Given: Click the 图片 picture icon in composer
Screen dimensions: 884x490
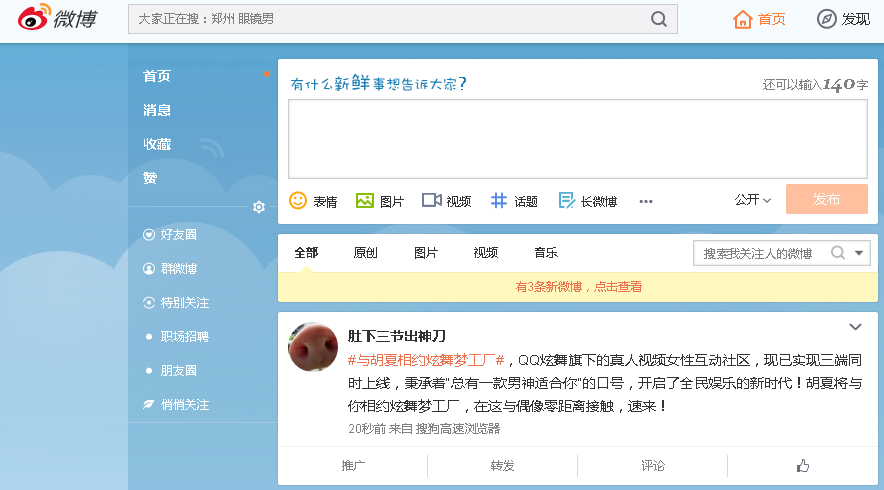Looking at the screenshot, I should click(x=365, y=200).
